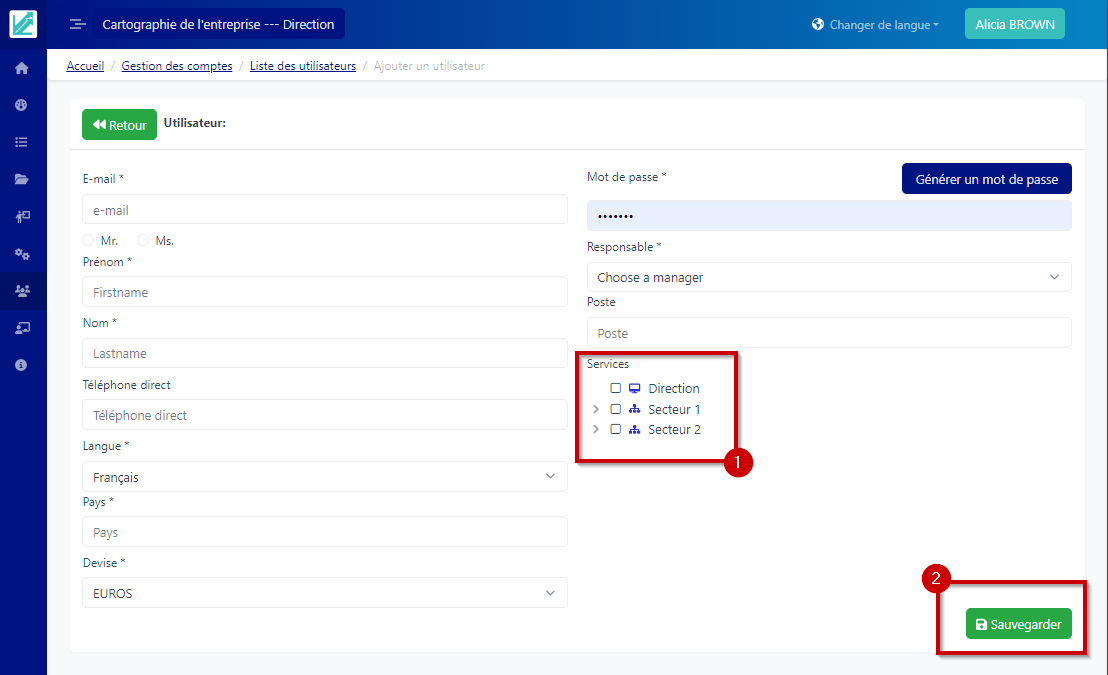Click the home icon in the sidebar

click(x=21, y=68)
